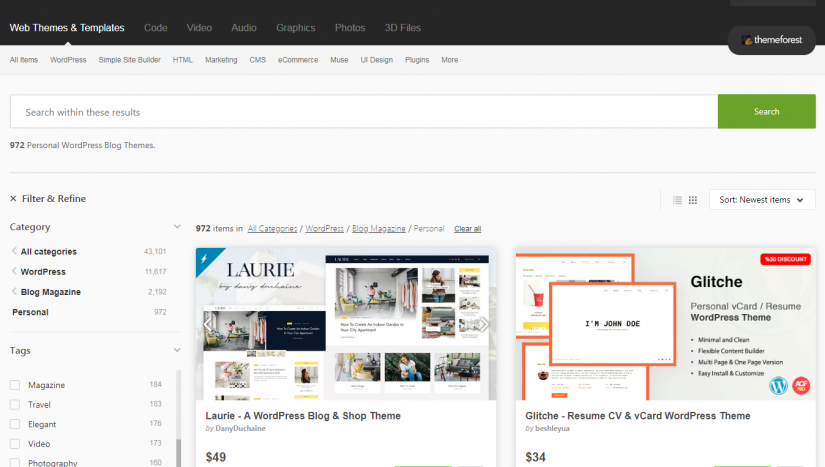Select Personal category in sidebar

click(31, 312)
